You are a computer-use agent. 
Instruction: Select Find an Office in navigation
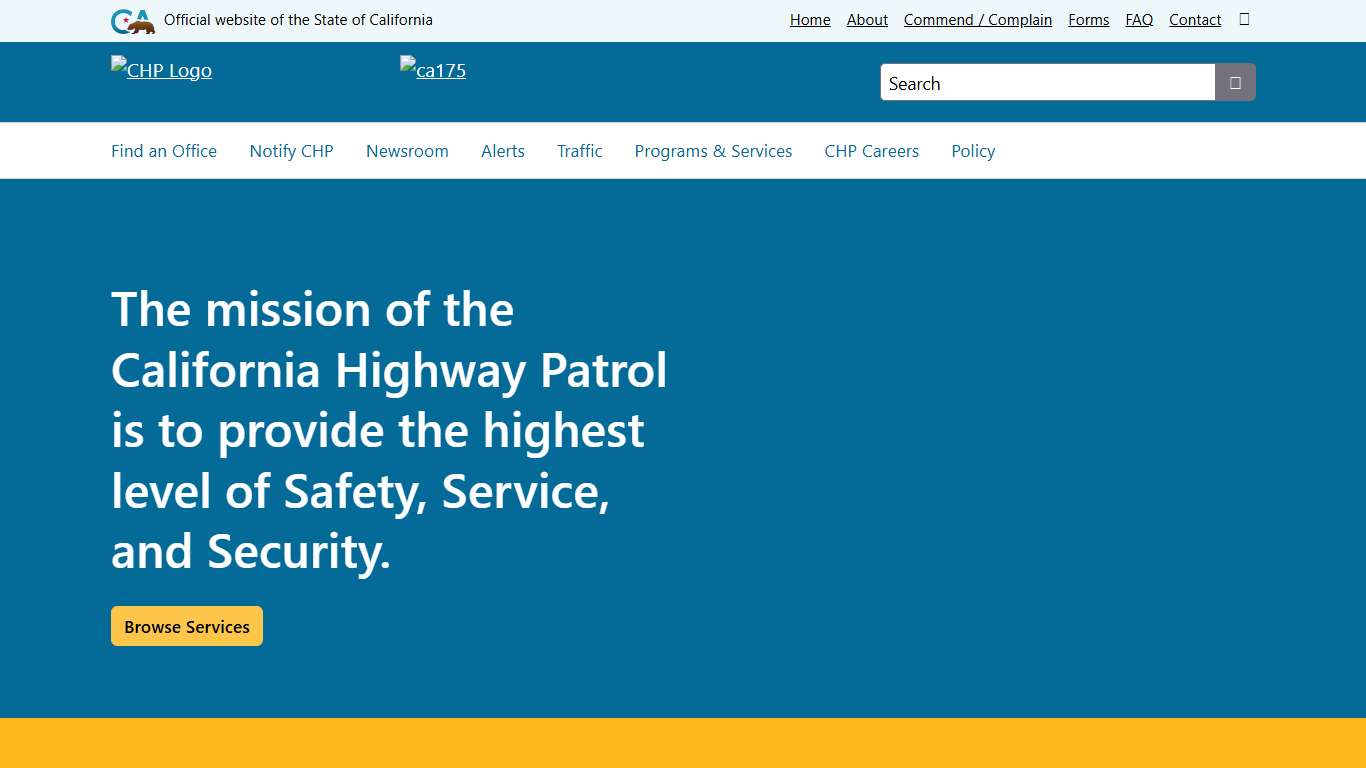(x=163, y=150)
